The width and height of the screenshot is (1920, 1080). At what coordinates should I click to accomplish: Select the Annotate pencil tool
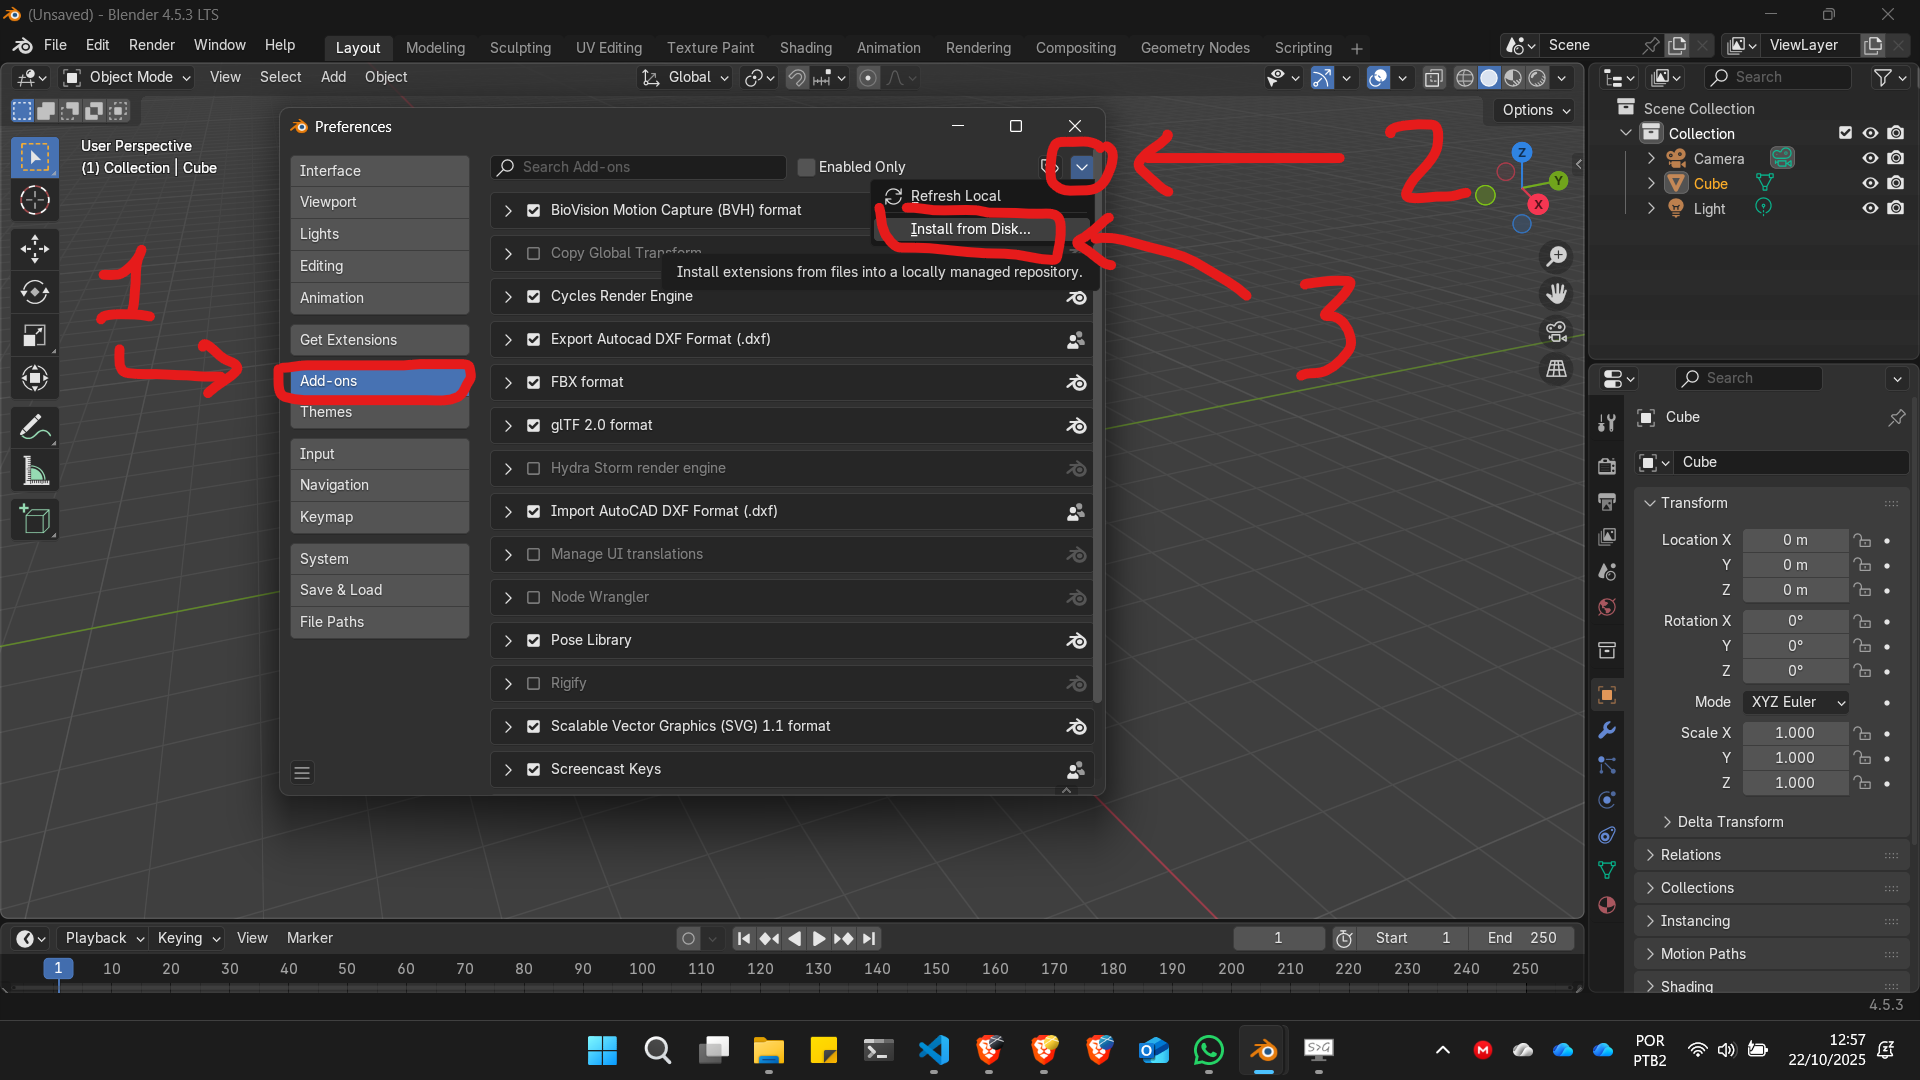[35, 428]
